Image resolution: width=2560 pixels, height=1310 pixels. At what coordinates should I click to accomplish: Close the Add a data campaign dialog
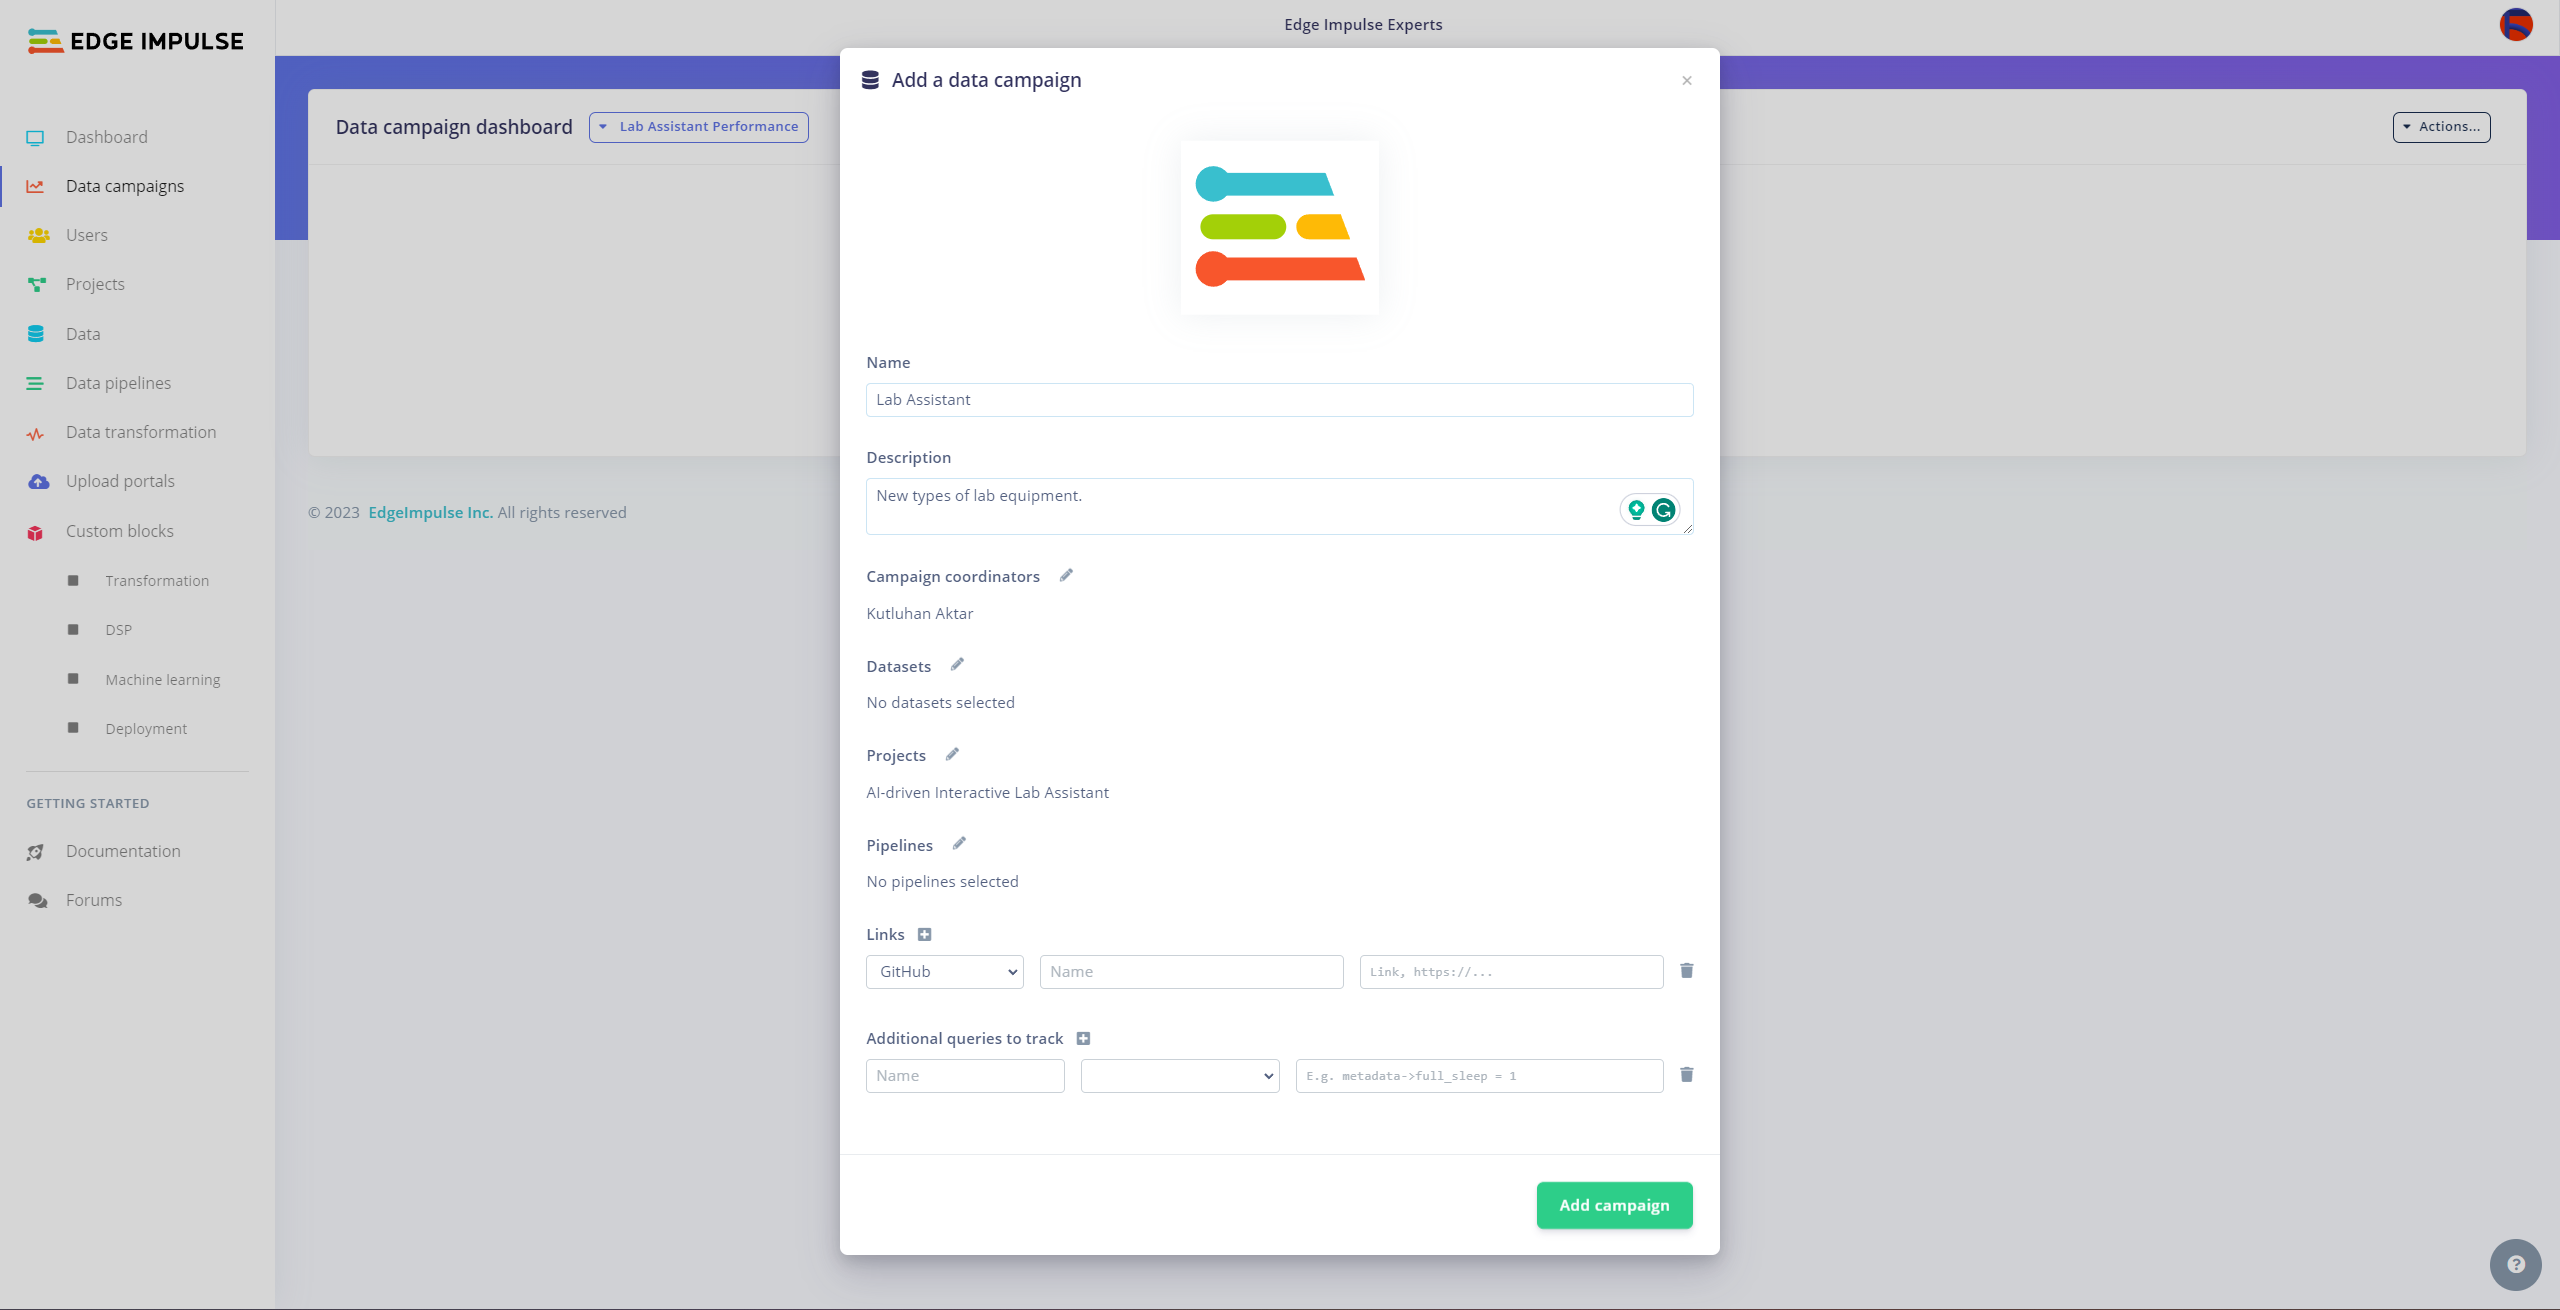click(x=1686, y=81)
